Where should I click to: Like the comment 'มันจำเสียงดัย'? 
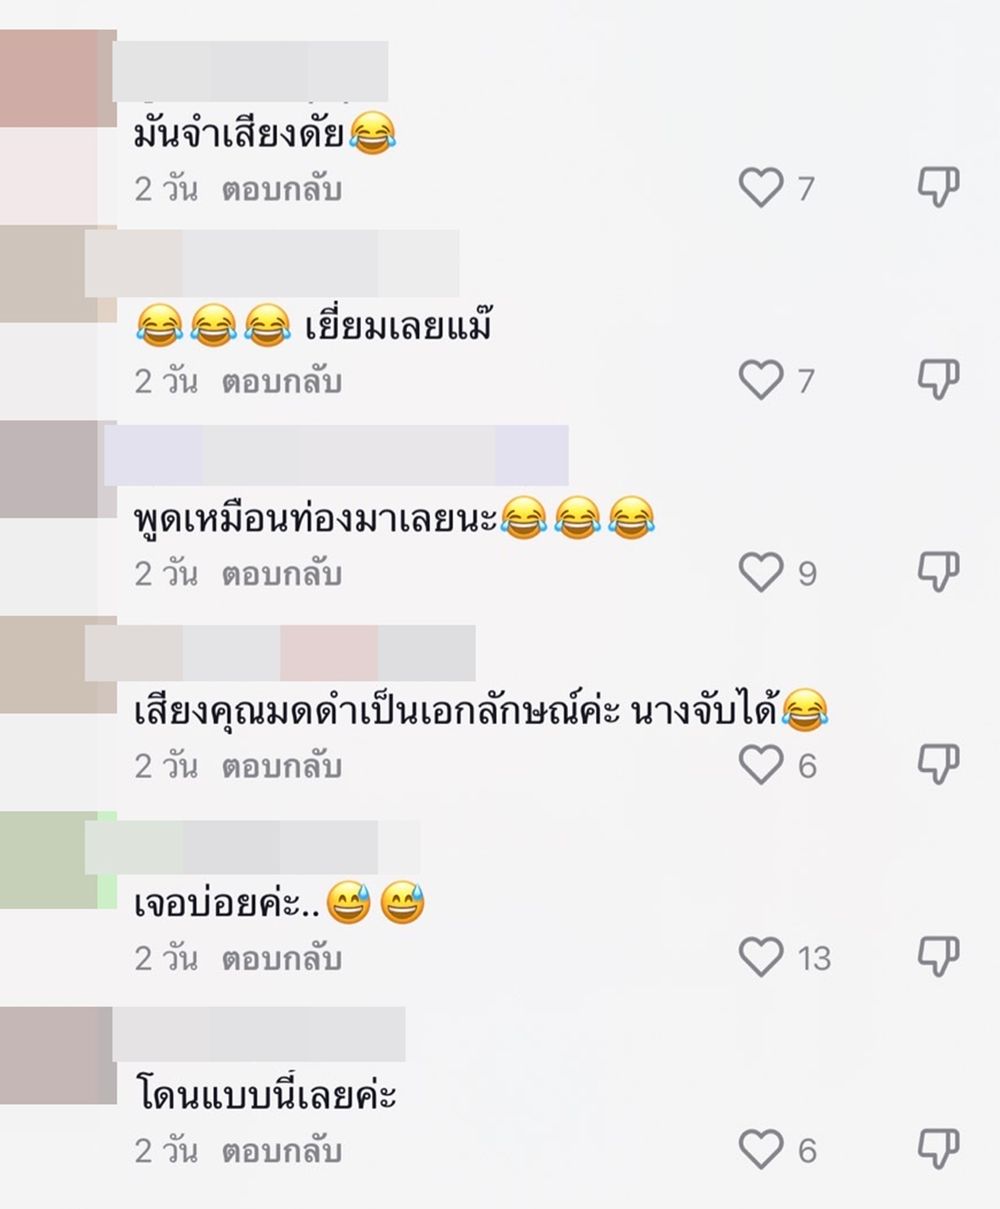(x=761, y=187)
